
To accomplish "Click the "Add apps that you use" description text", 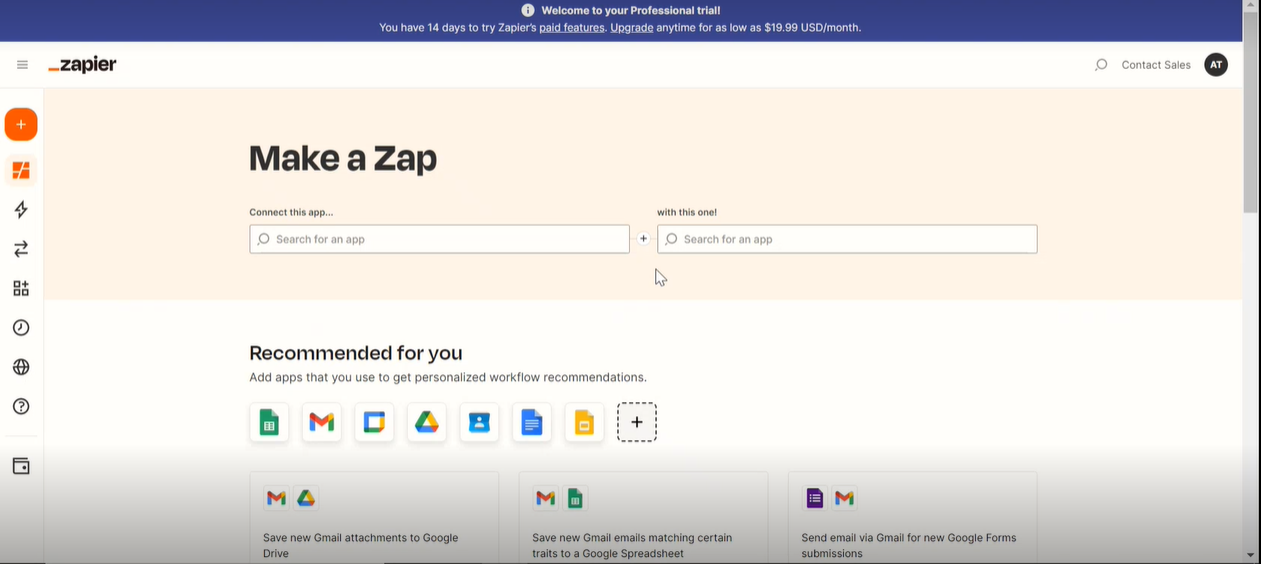I will click(448, 378).
